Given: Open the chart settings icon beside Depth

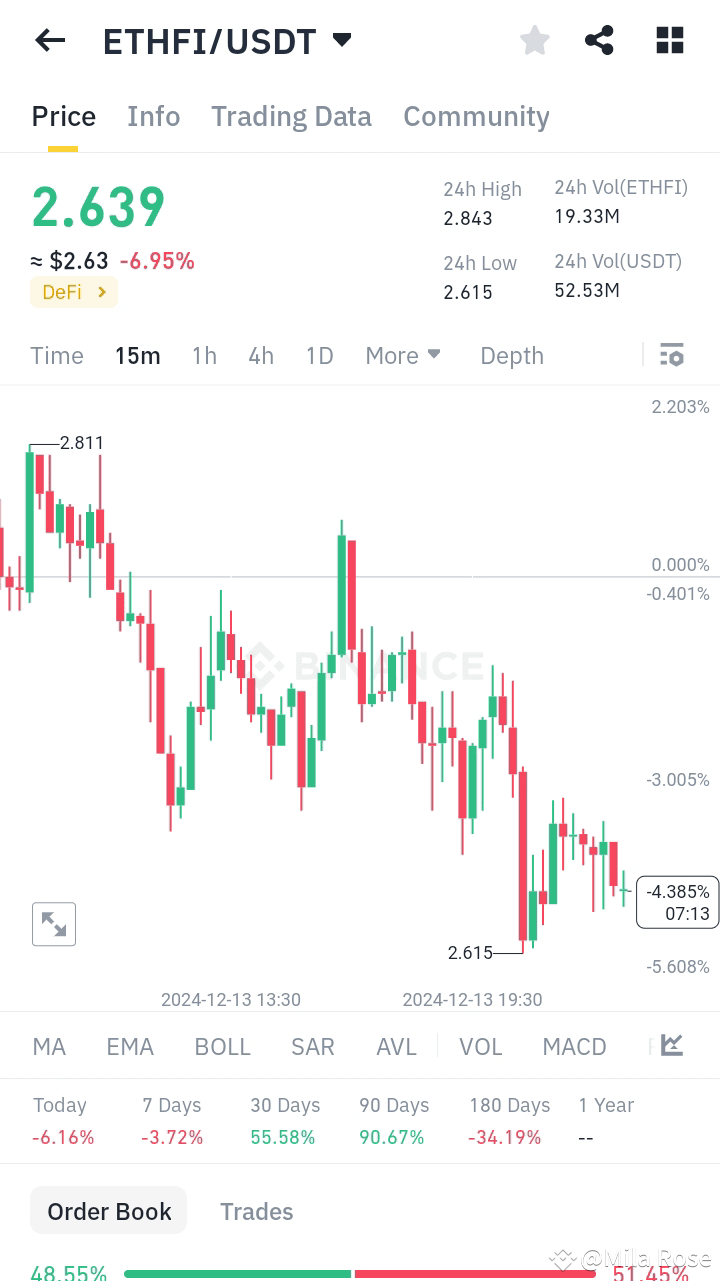Looking at the screenshot, I should (x=671, y=354).
